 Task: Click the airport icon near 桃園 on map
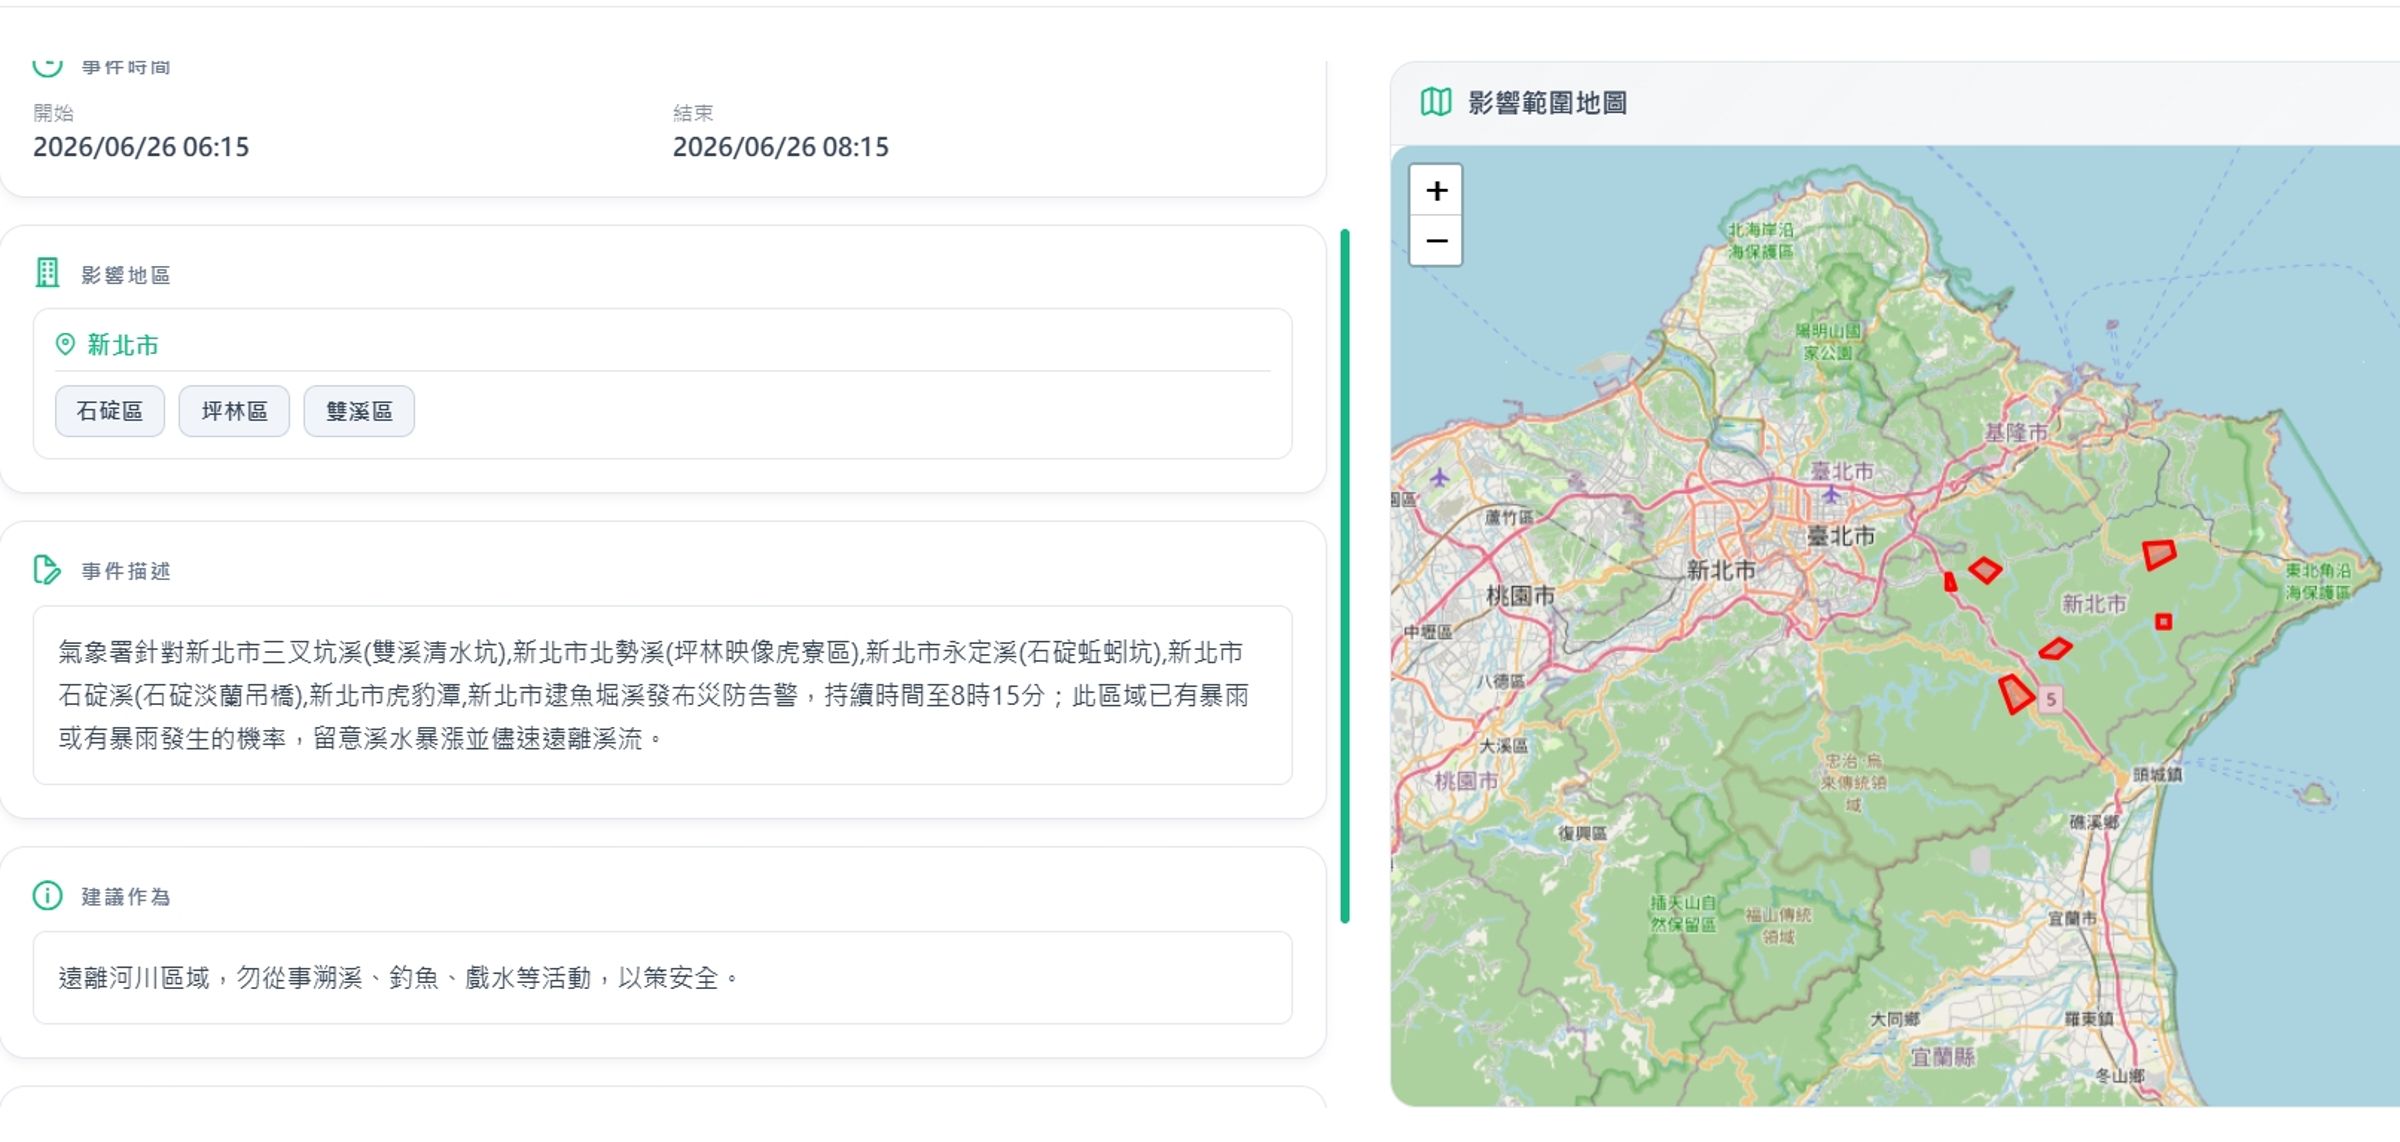1439,477
